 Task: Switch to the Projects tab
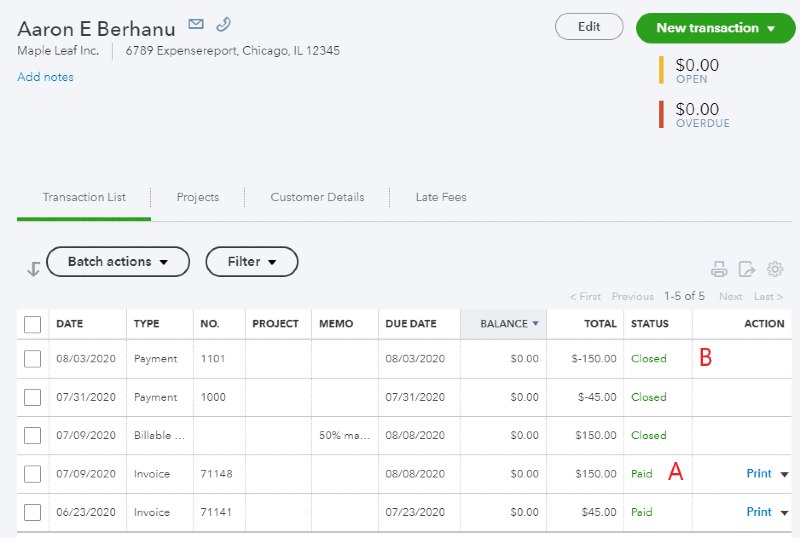(197, 197)
